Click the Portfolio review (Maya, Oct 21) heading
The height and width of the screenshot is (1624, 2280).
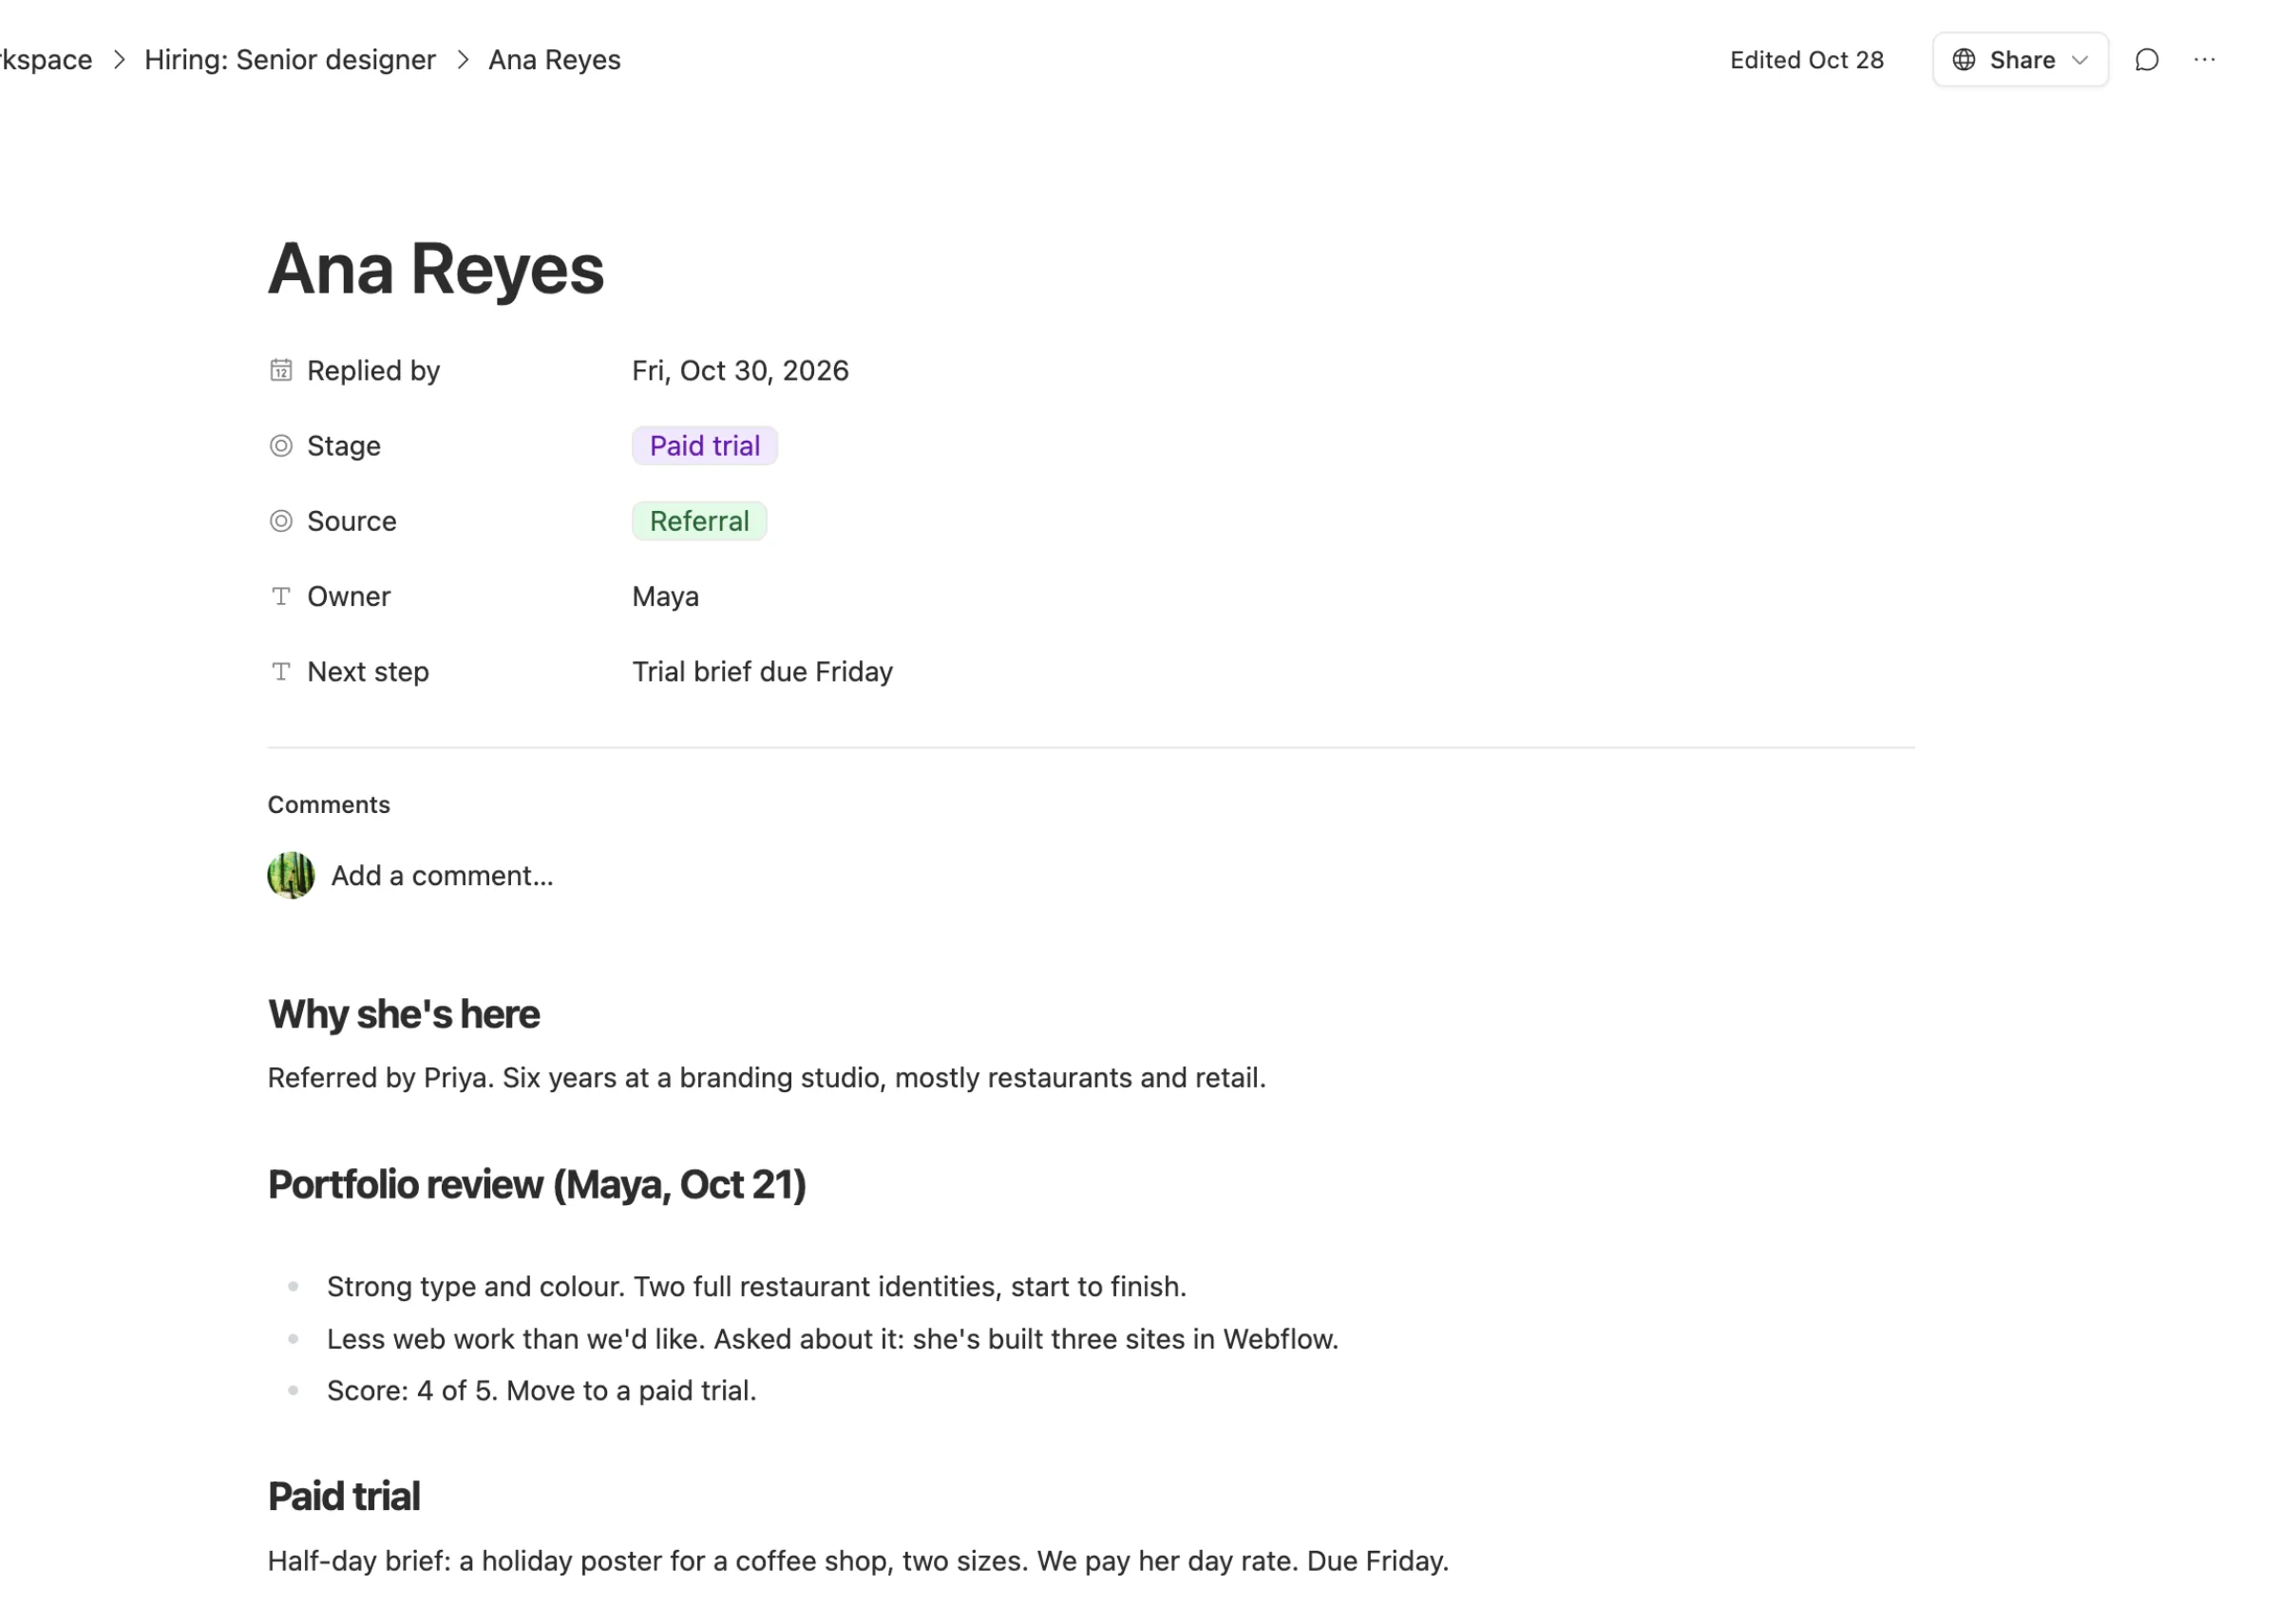tap(537, 1185)
